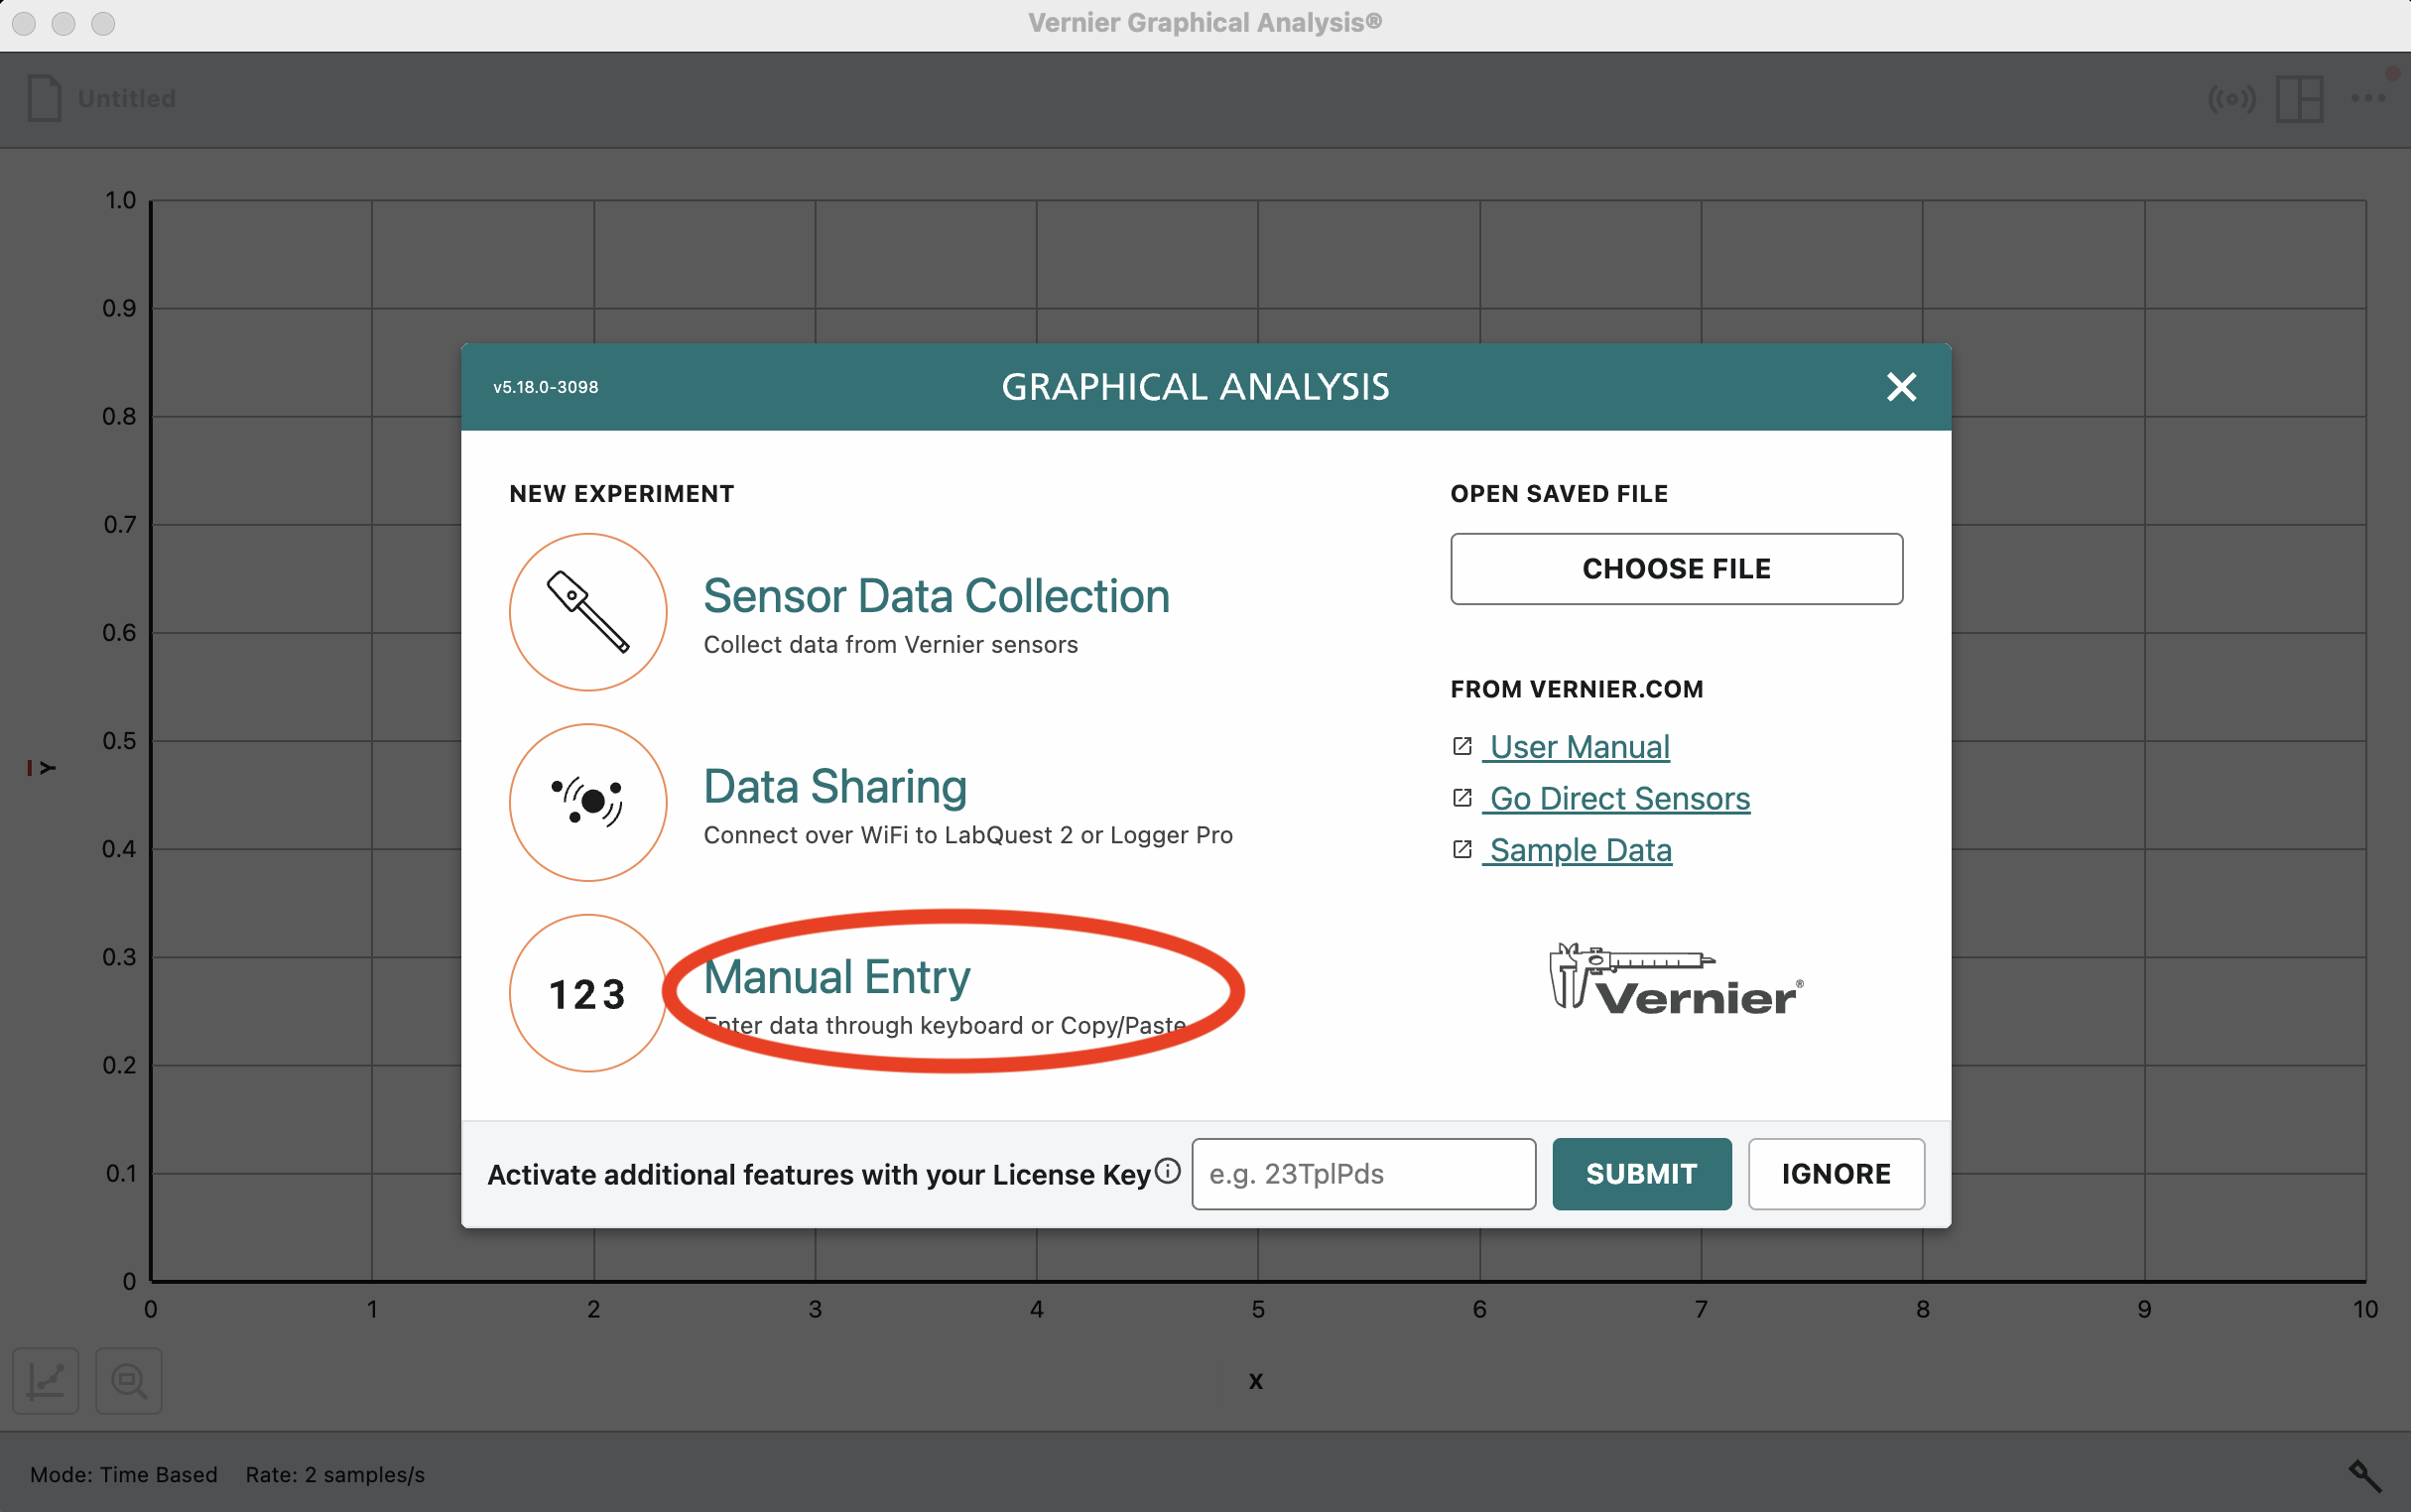
Task: Submit the license key
Action: pyautogui.click(x=1642, y=1174)
